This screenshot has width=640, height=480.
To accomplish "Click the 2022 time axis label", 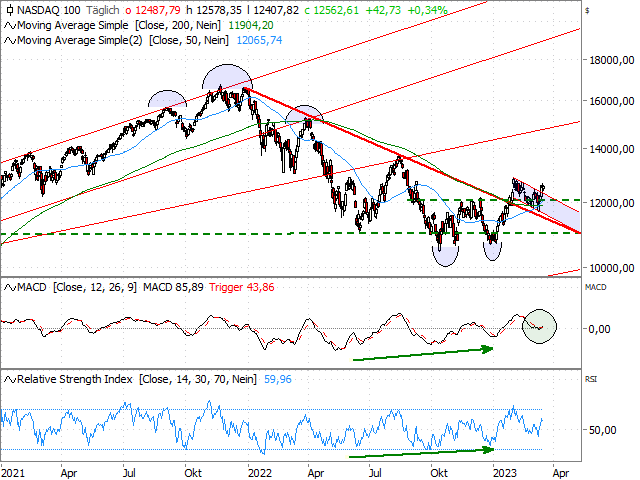I will pos(260,473).
